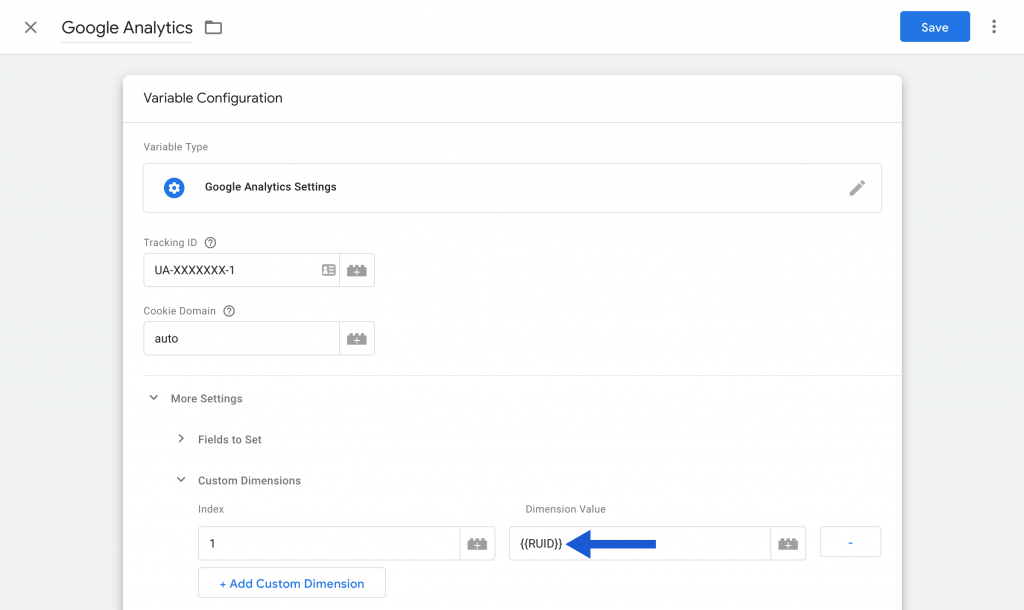Click the Dimension Value field
Screen dimensions: 1024x610
[639, 543]
